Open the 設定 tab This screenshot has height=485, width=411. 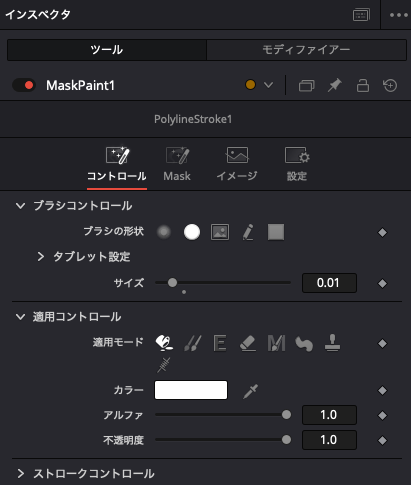click(297, 164)
